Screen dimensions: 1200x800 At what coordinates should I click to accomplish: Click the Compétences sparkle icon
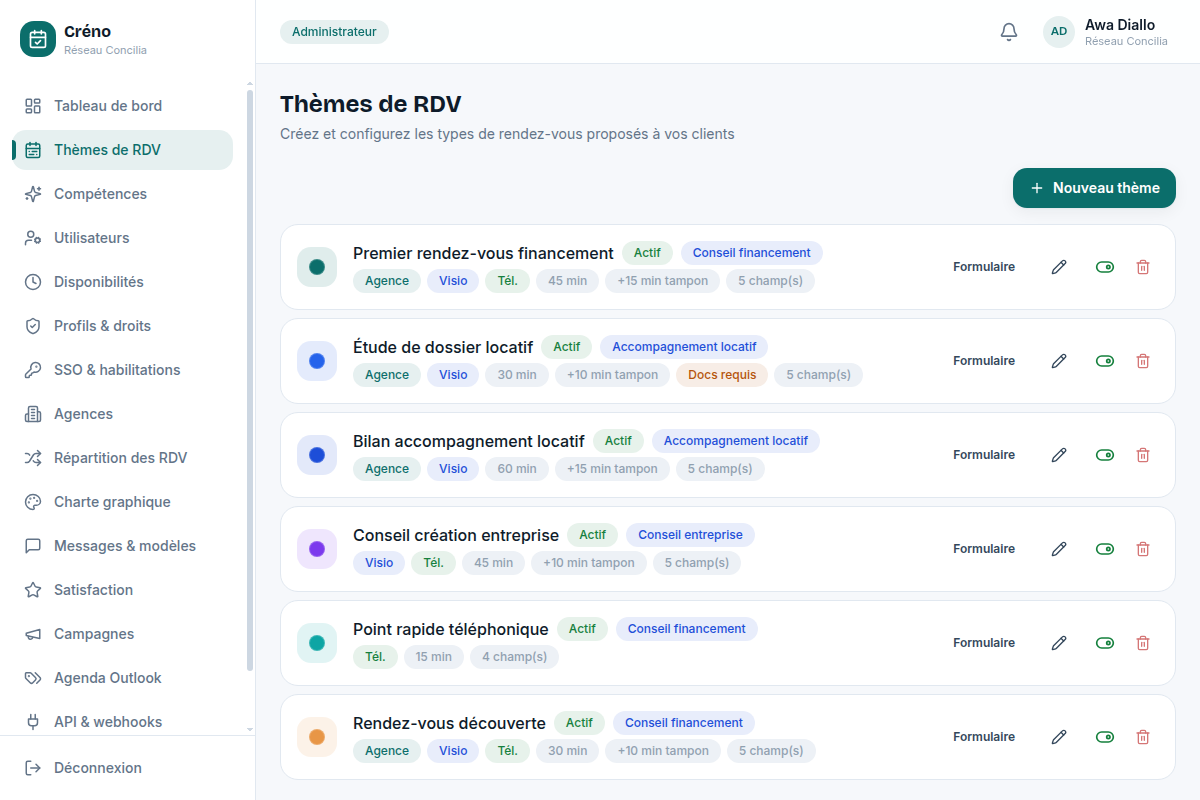33,194
